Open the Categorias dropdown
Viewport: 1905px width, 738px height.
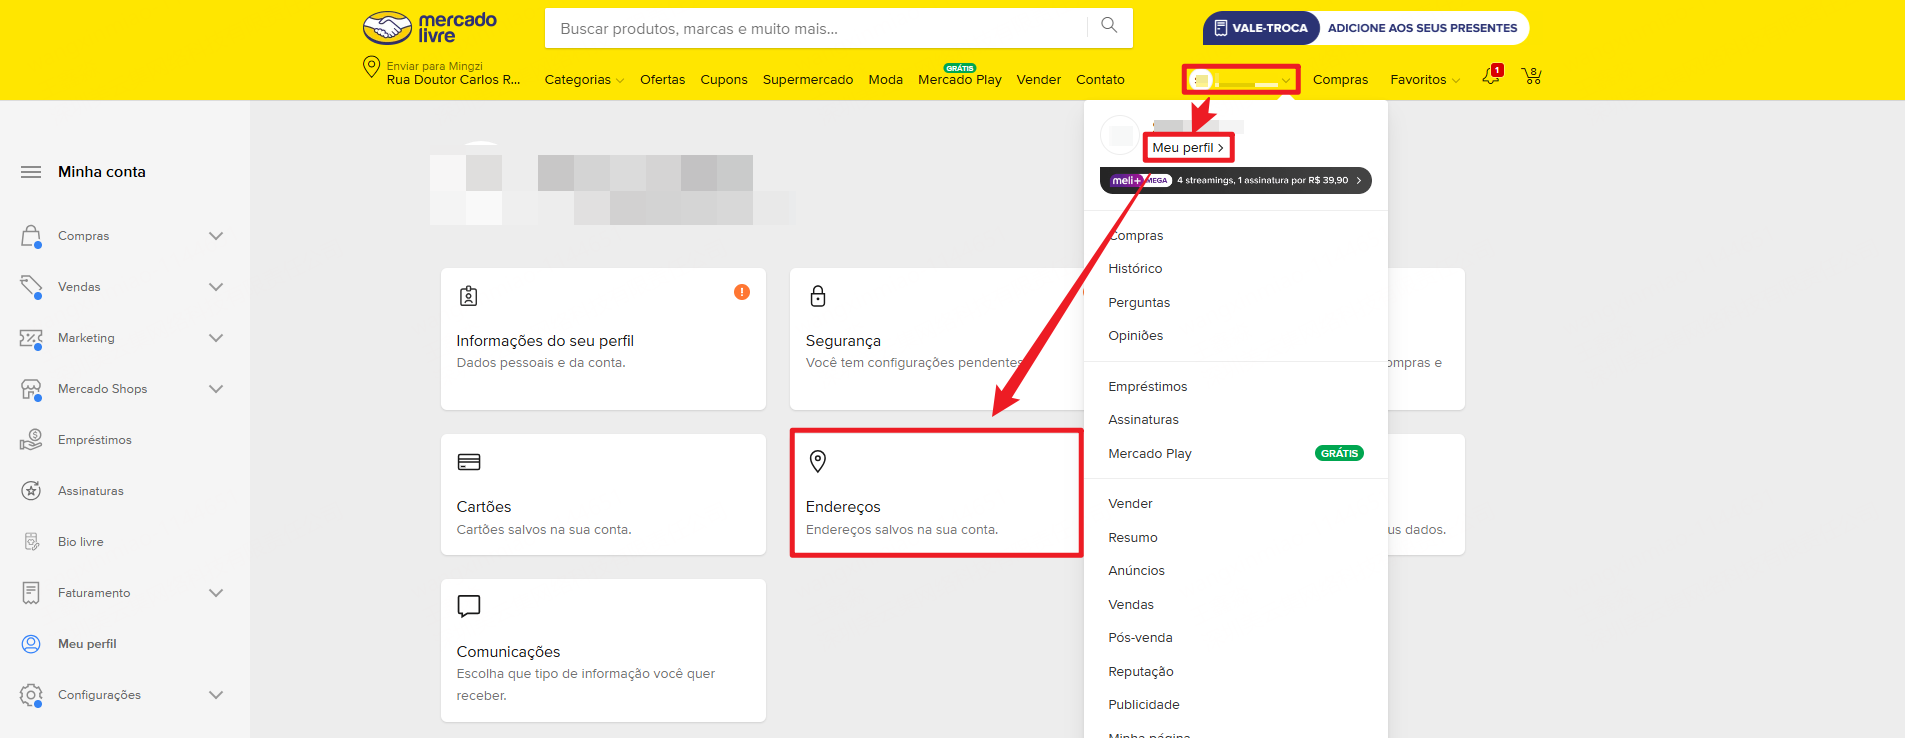(583, 80)
